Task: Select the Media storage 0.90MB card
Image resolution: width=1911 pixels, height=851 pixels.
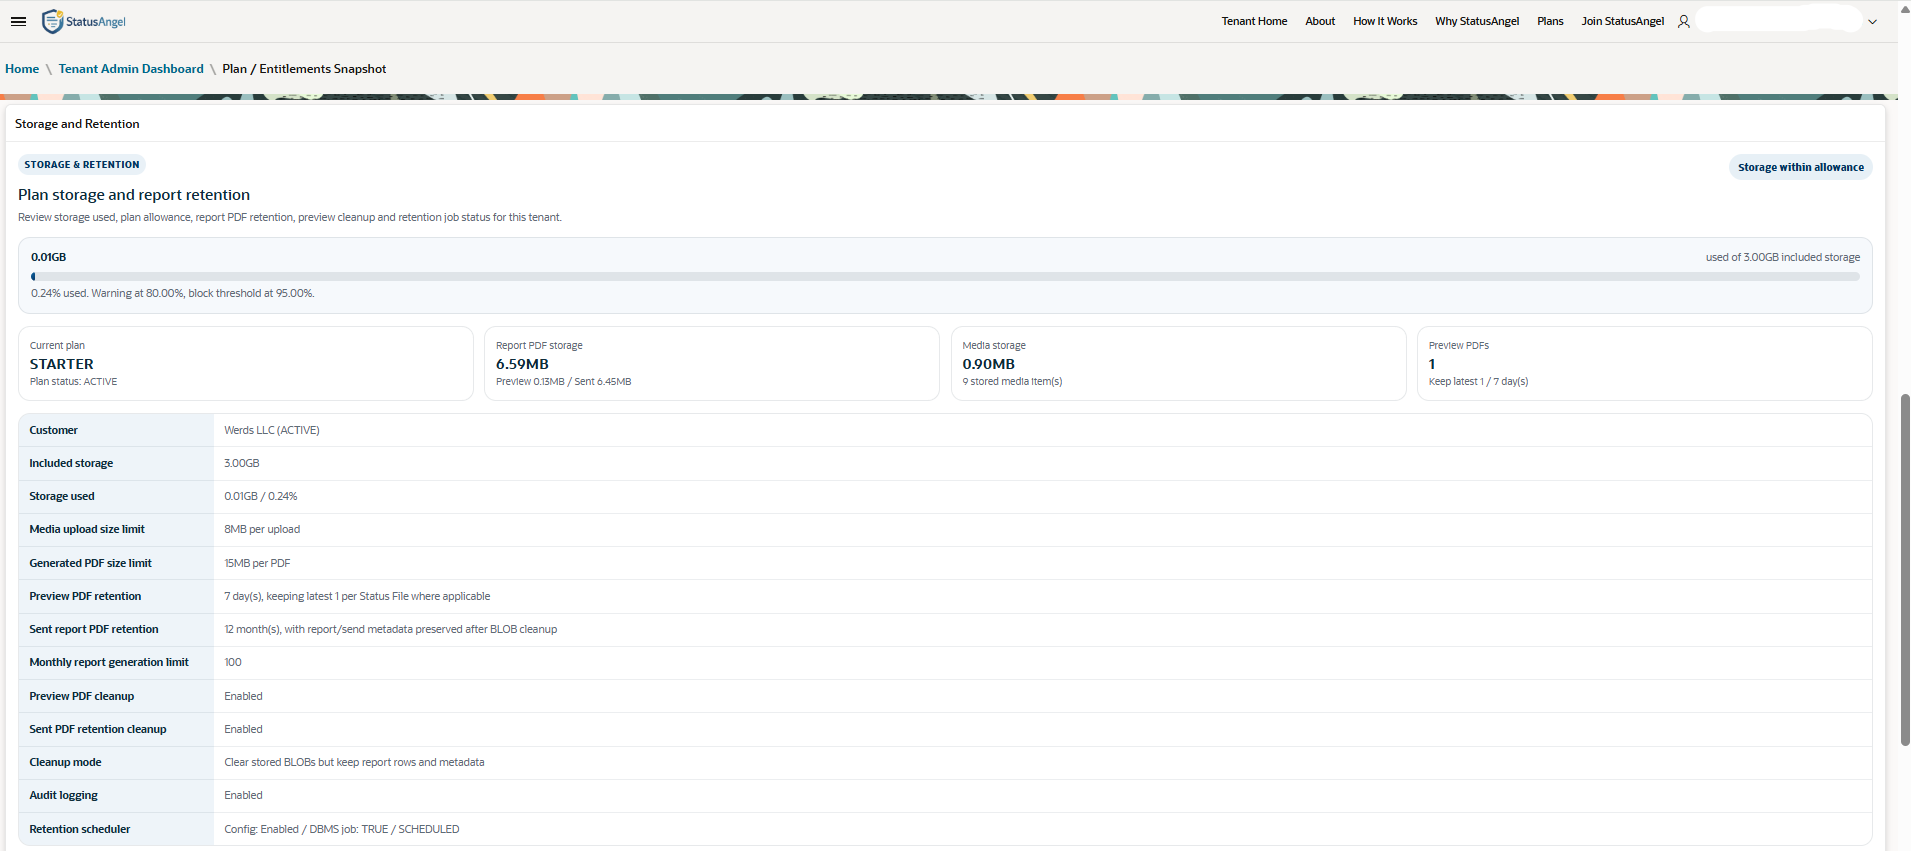Action: [1178, 363]
